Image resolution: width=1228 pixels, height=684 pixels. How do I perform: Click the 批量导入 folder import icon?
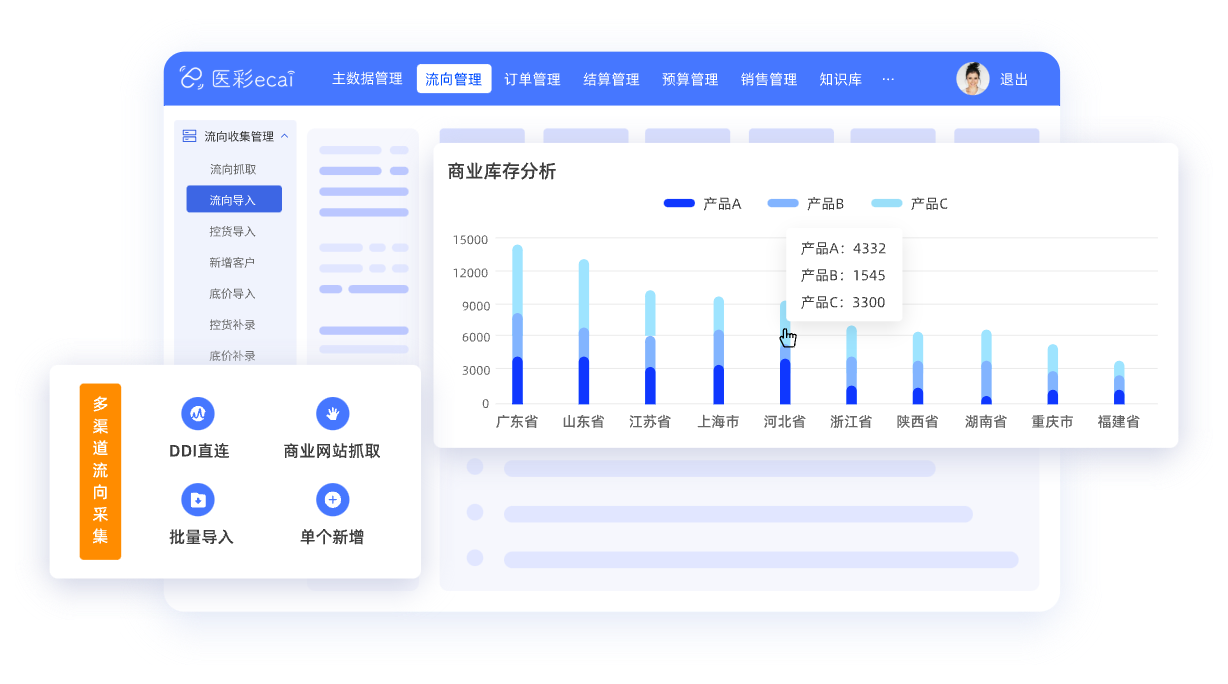point(198,499)
